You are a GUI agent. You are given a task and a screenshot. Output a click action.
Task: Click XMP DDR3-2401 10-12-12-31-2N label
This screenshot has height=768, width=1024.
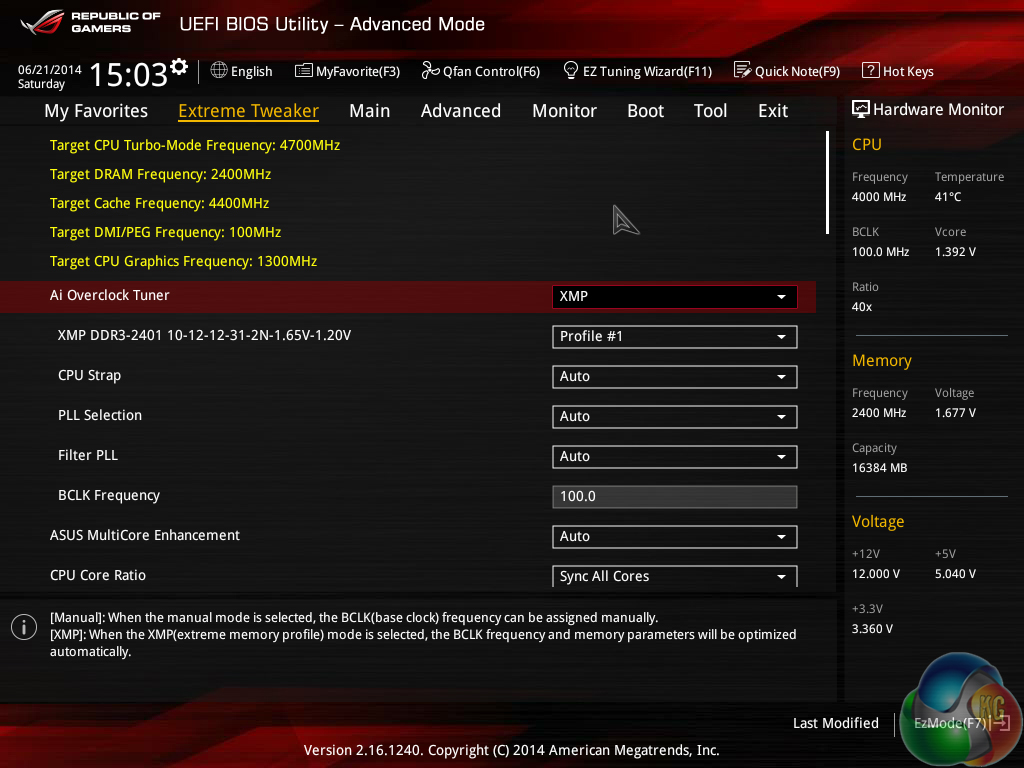click(204, 335)
